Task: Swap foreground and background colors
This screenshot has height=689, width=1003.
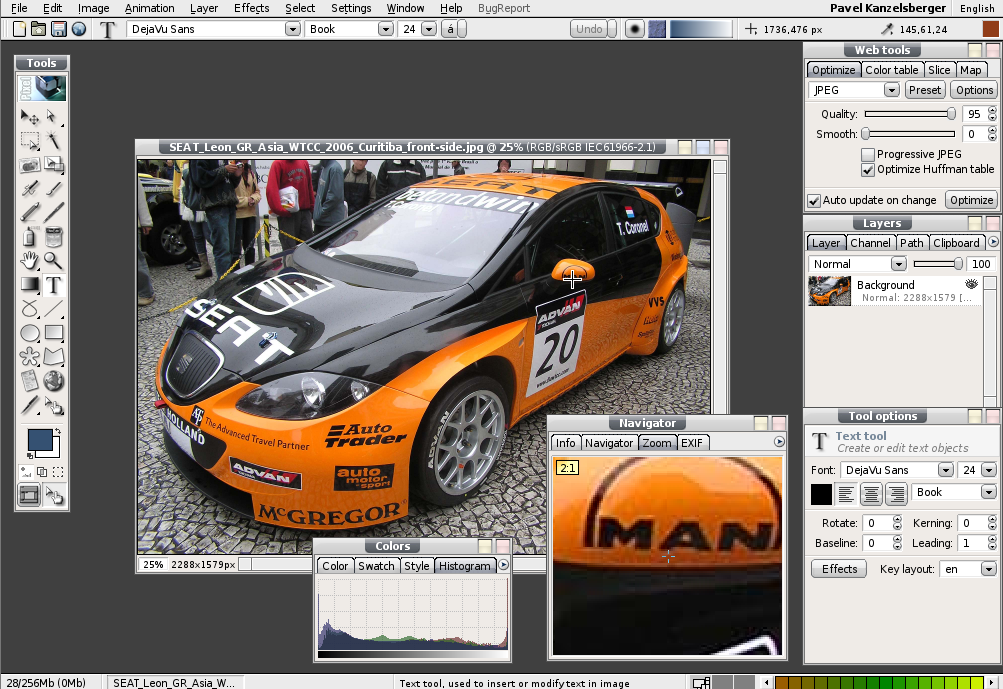Action: tap(58, 432)
